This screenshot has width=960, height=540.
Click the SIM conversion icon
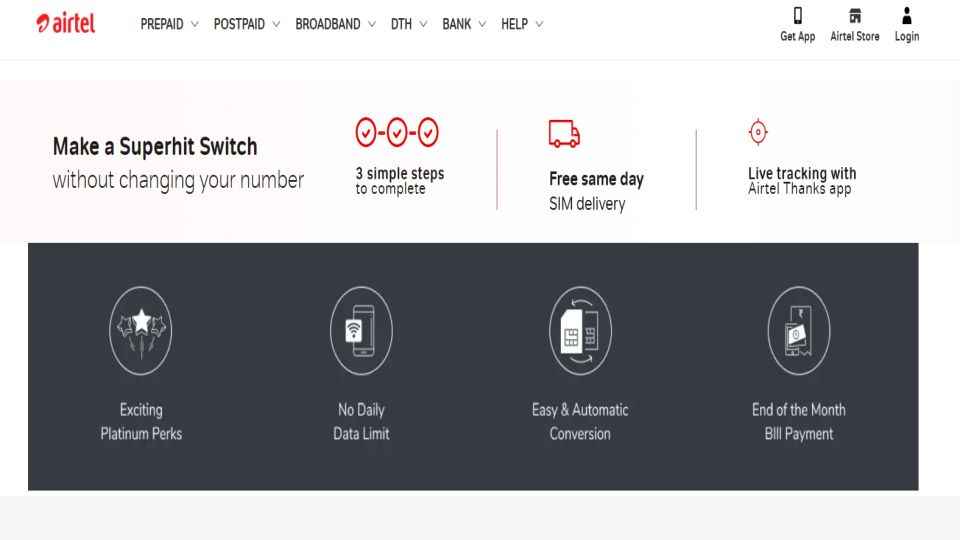[x=580, y=331]
